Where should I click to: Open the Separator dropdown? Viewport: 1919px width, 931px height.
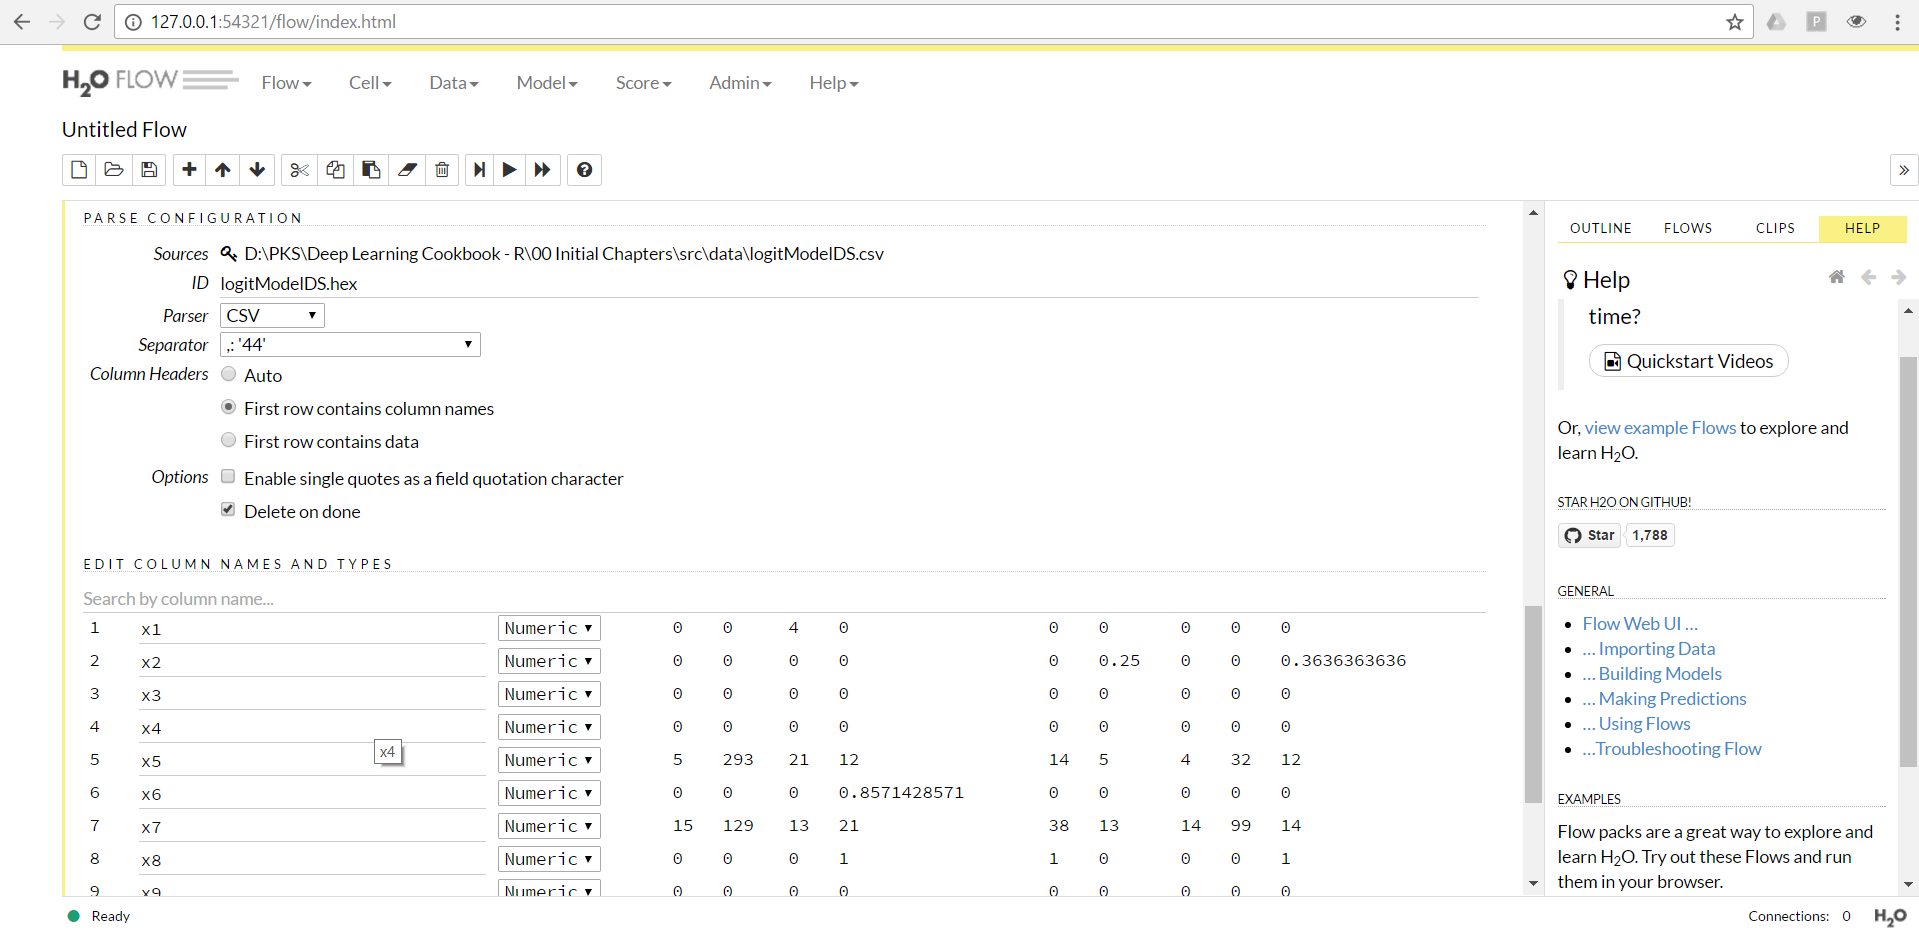[350, 345]
